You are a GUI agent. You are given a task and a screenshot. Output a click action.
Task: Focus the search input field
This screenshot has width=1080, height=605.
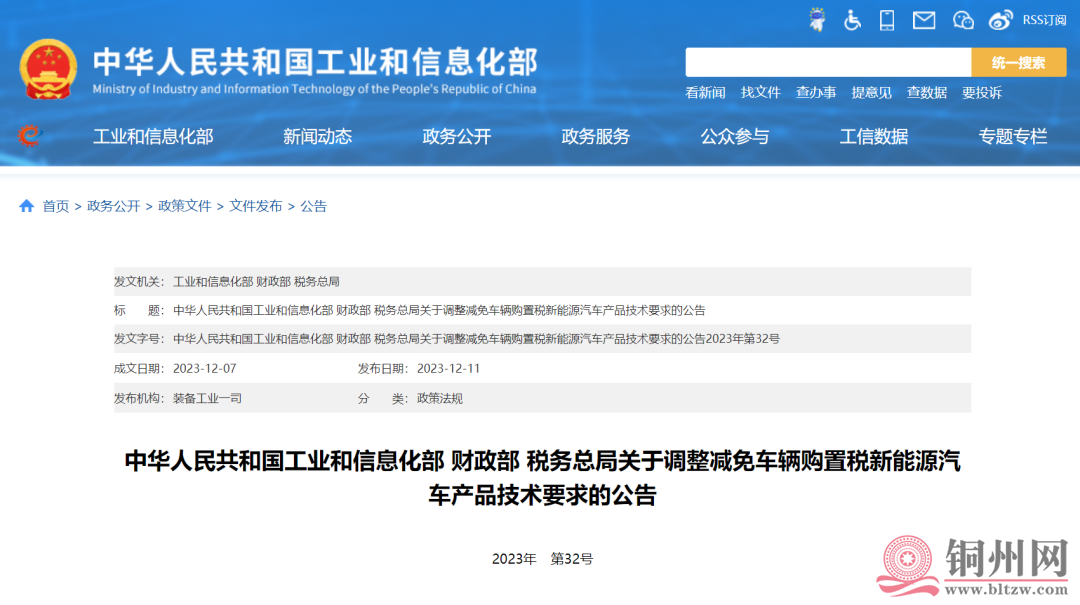coord(828,62)
